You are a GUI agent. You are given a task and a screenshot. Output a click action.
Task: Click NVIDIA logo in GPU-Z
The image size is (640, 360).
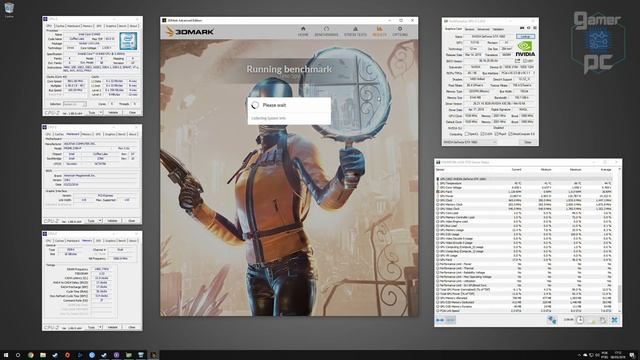(x=525, y=49)
